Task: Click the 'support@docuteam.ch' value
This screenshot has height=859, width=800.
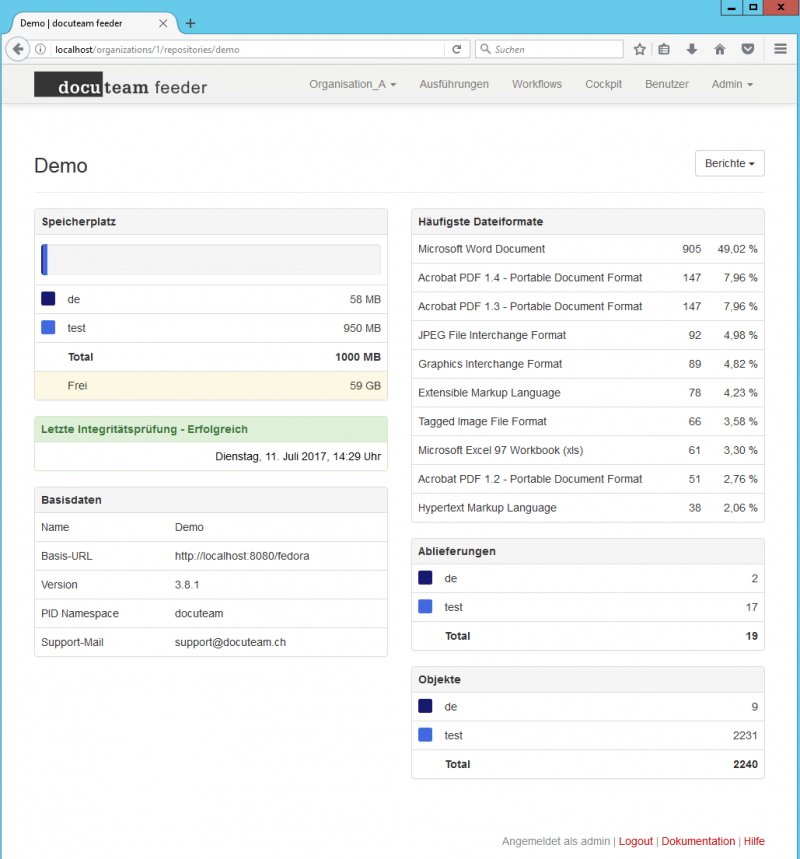Action: 230,642
